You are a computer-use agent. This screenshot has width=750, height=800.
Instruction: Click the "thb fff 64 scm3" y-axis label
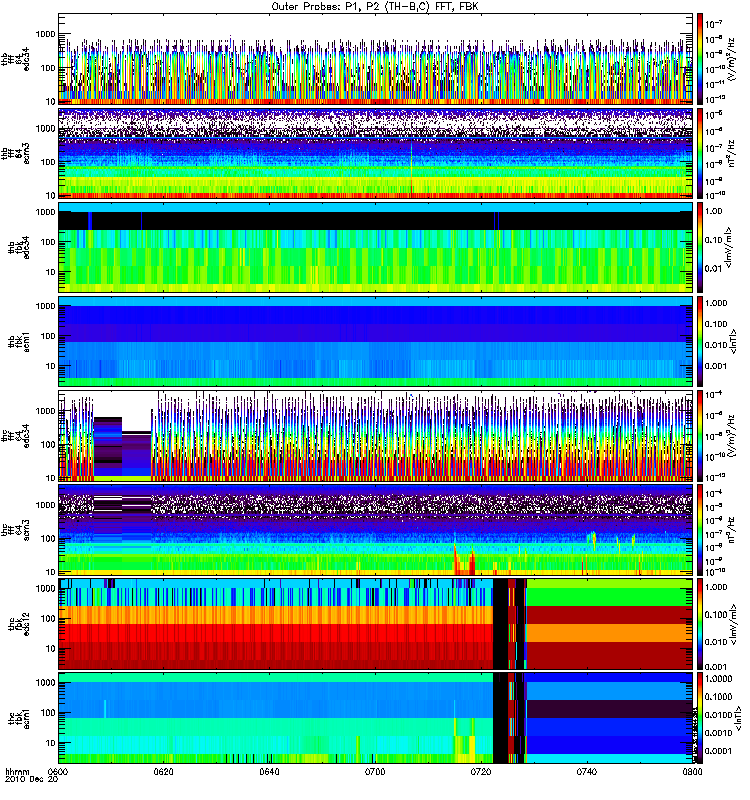pyautogui.click(x=15, y=154)
